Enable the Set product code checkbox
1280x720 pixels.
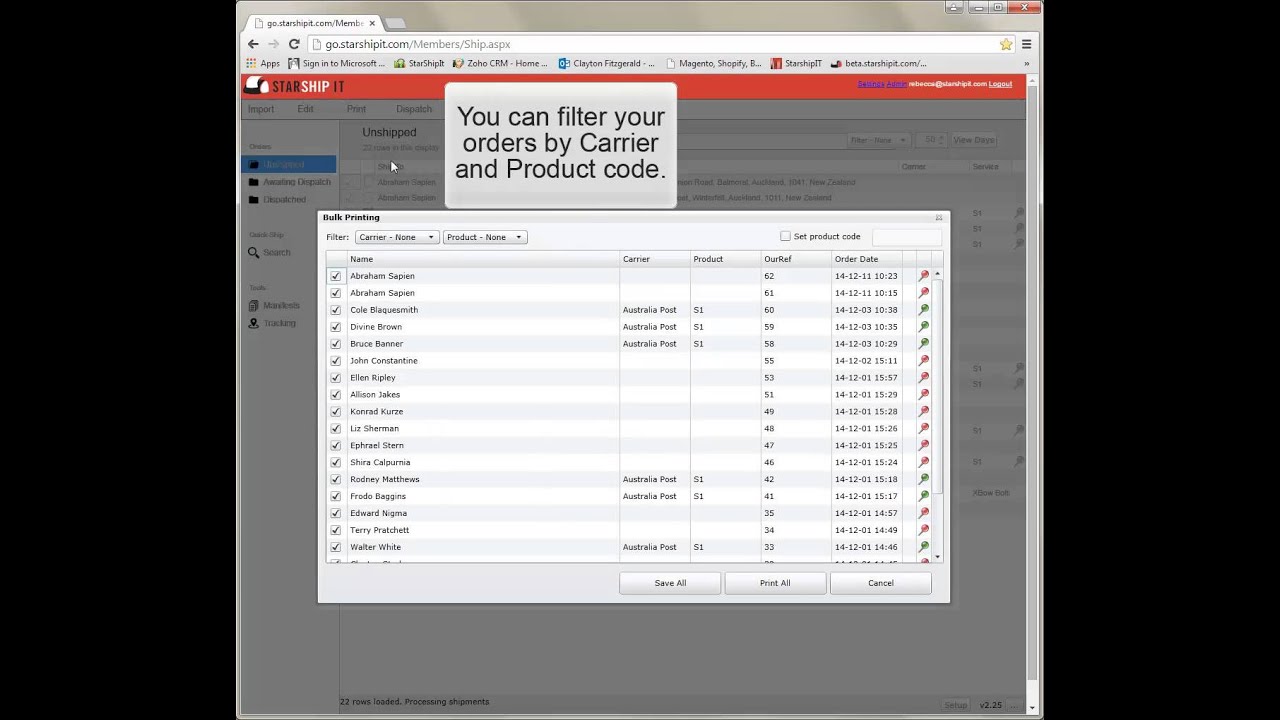point(785,237)
